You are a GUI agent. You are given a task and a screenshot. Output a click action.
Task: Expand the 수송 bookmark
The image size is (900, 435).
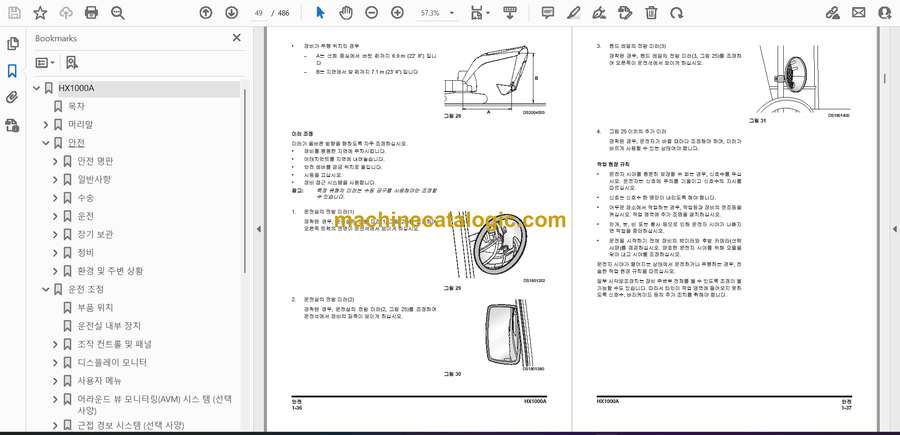55,198
